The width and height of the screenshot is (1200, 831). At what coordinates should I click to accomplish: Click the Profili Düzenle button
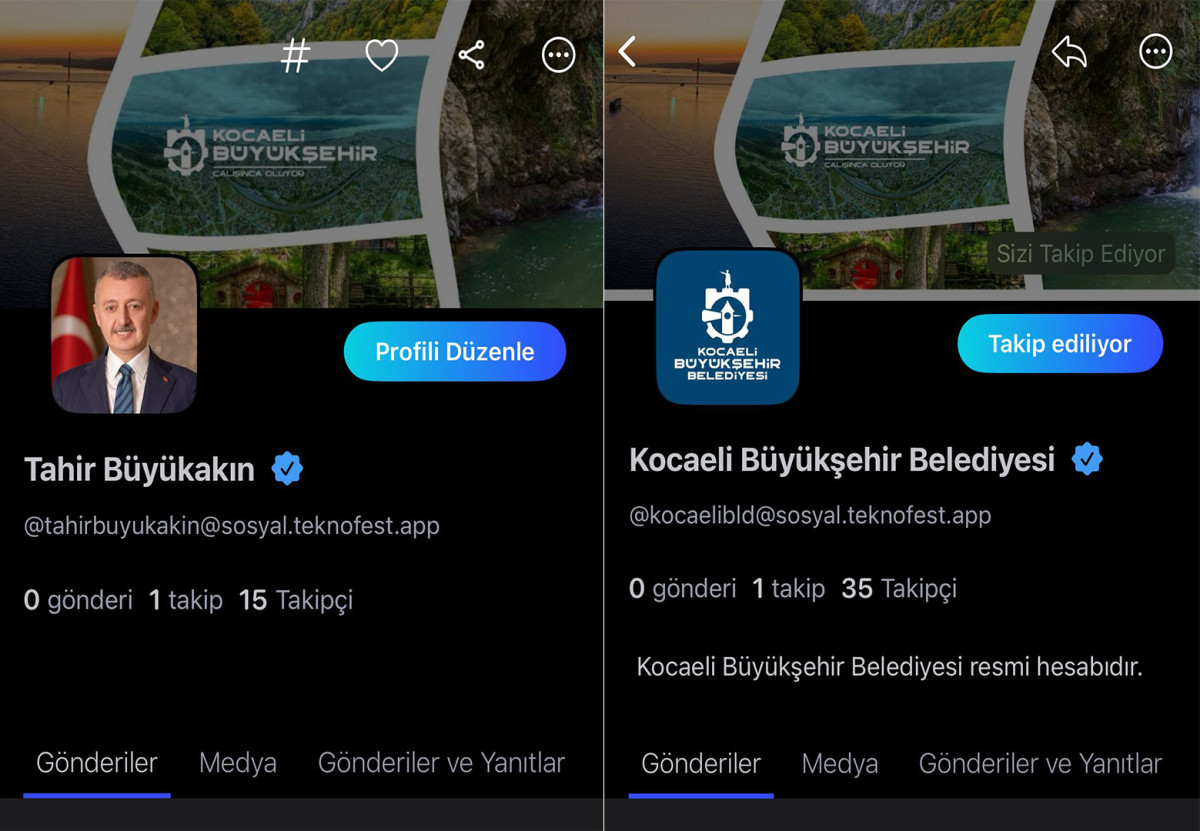tap(455, 352)
